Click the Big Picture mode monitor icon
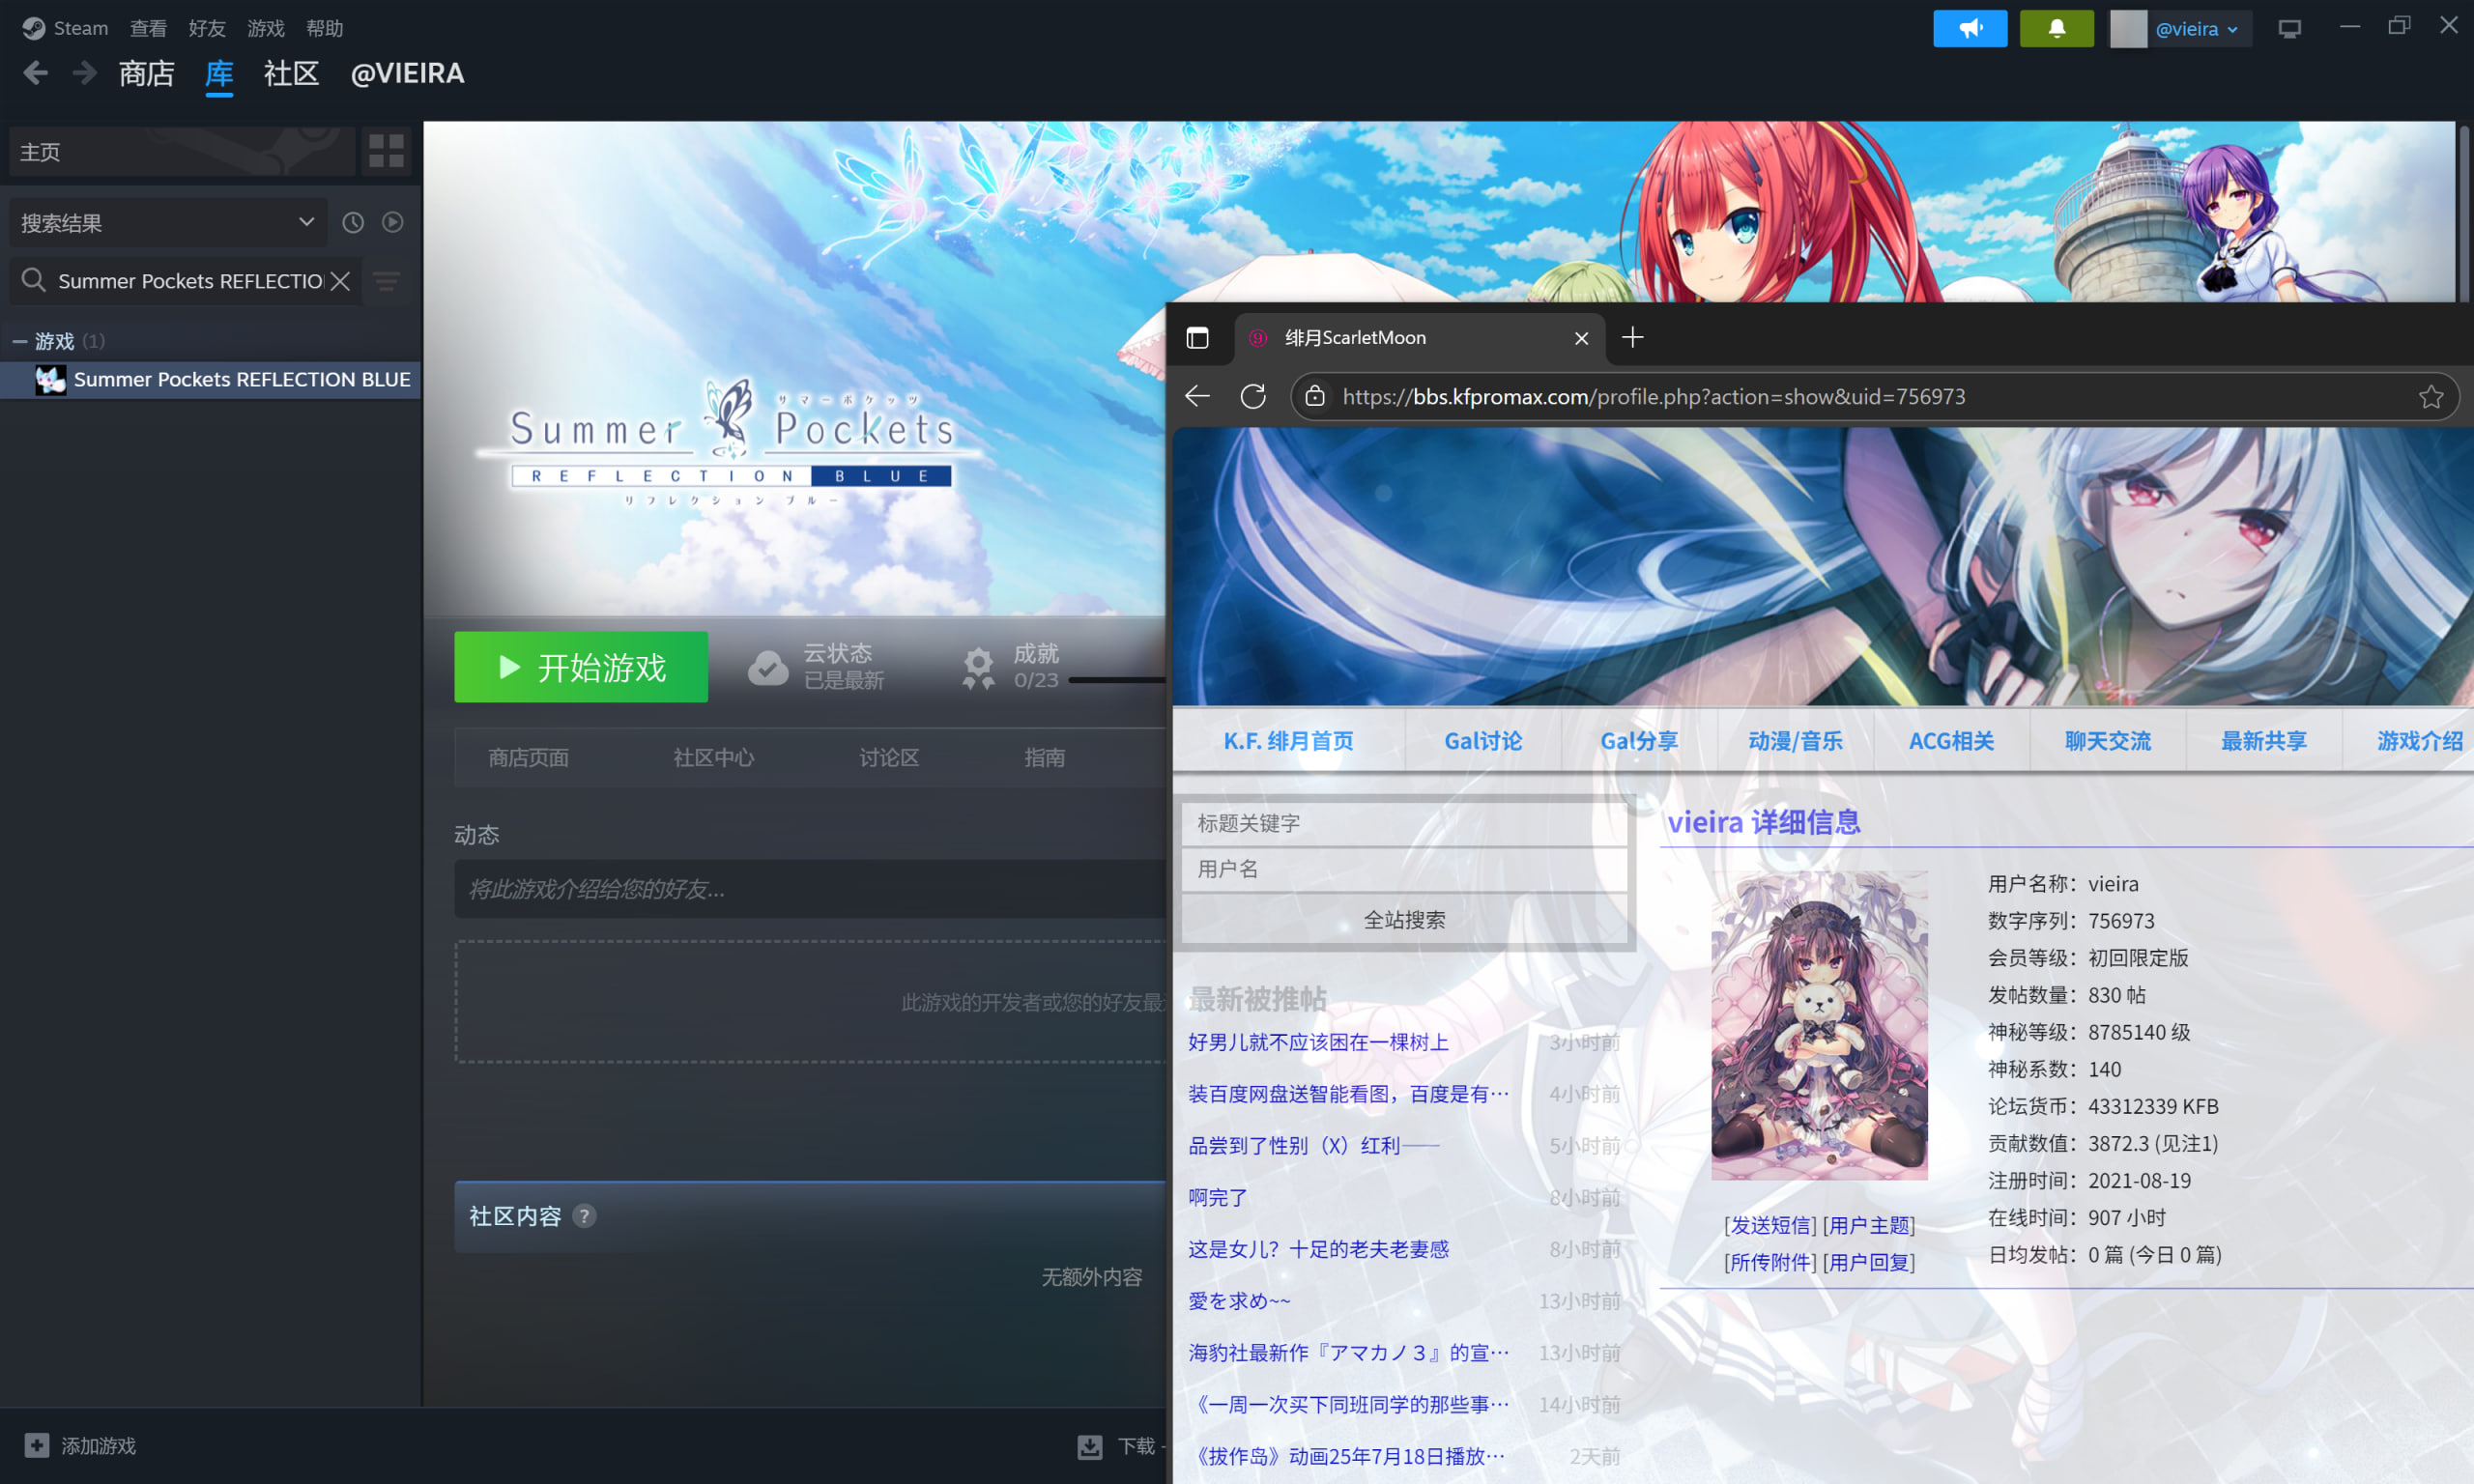 [x=2289, y=28]
